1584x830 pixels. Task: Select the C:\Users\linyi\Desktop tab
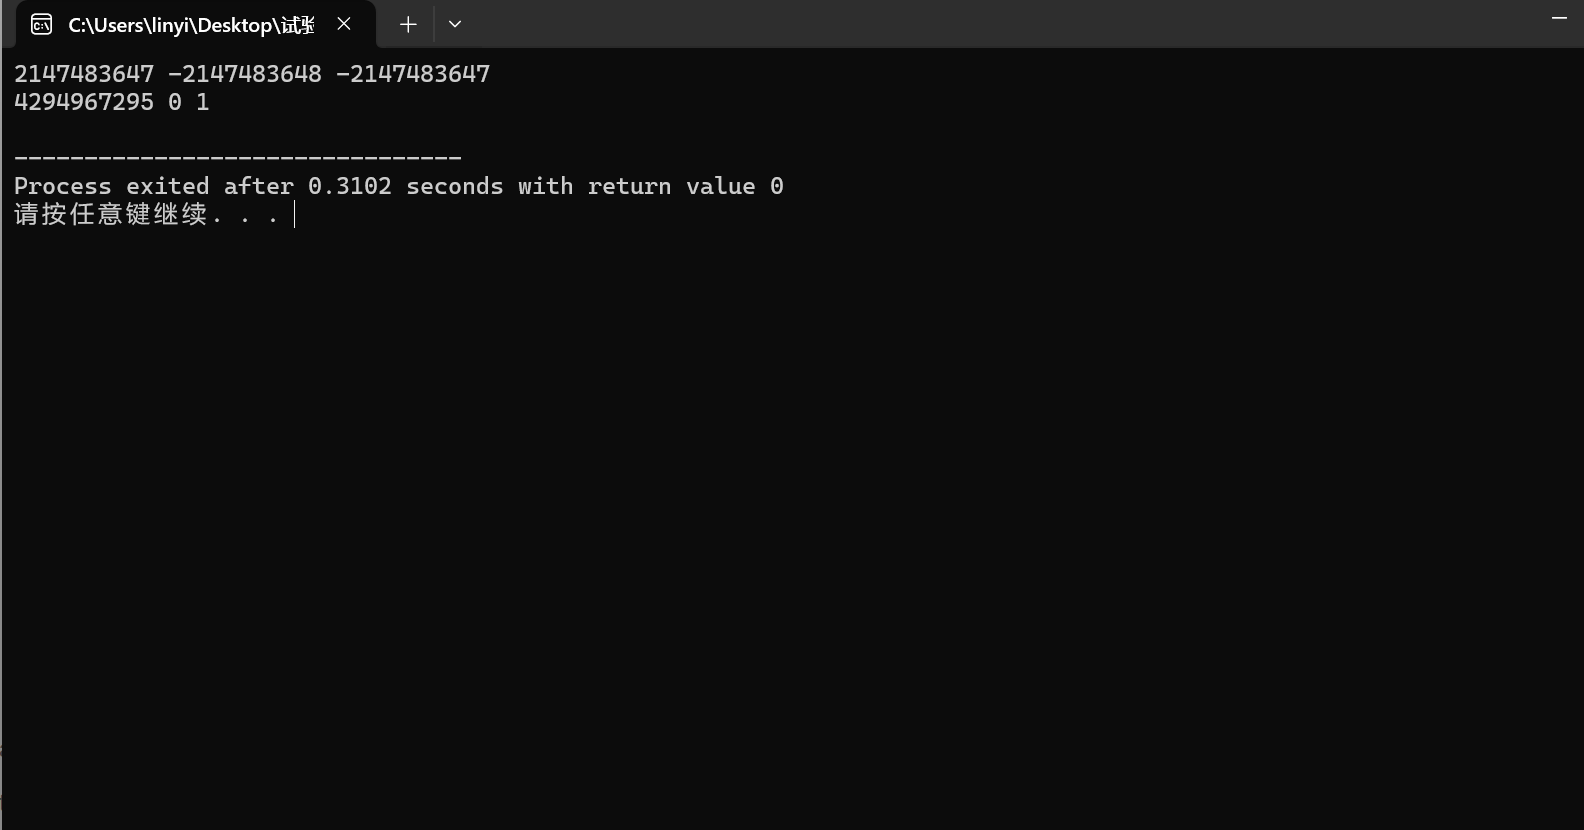click(x=190, y=25)
